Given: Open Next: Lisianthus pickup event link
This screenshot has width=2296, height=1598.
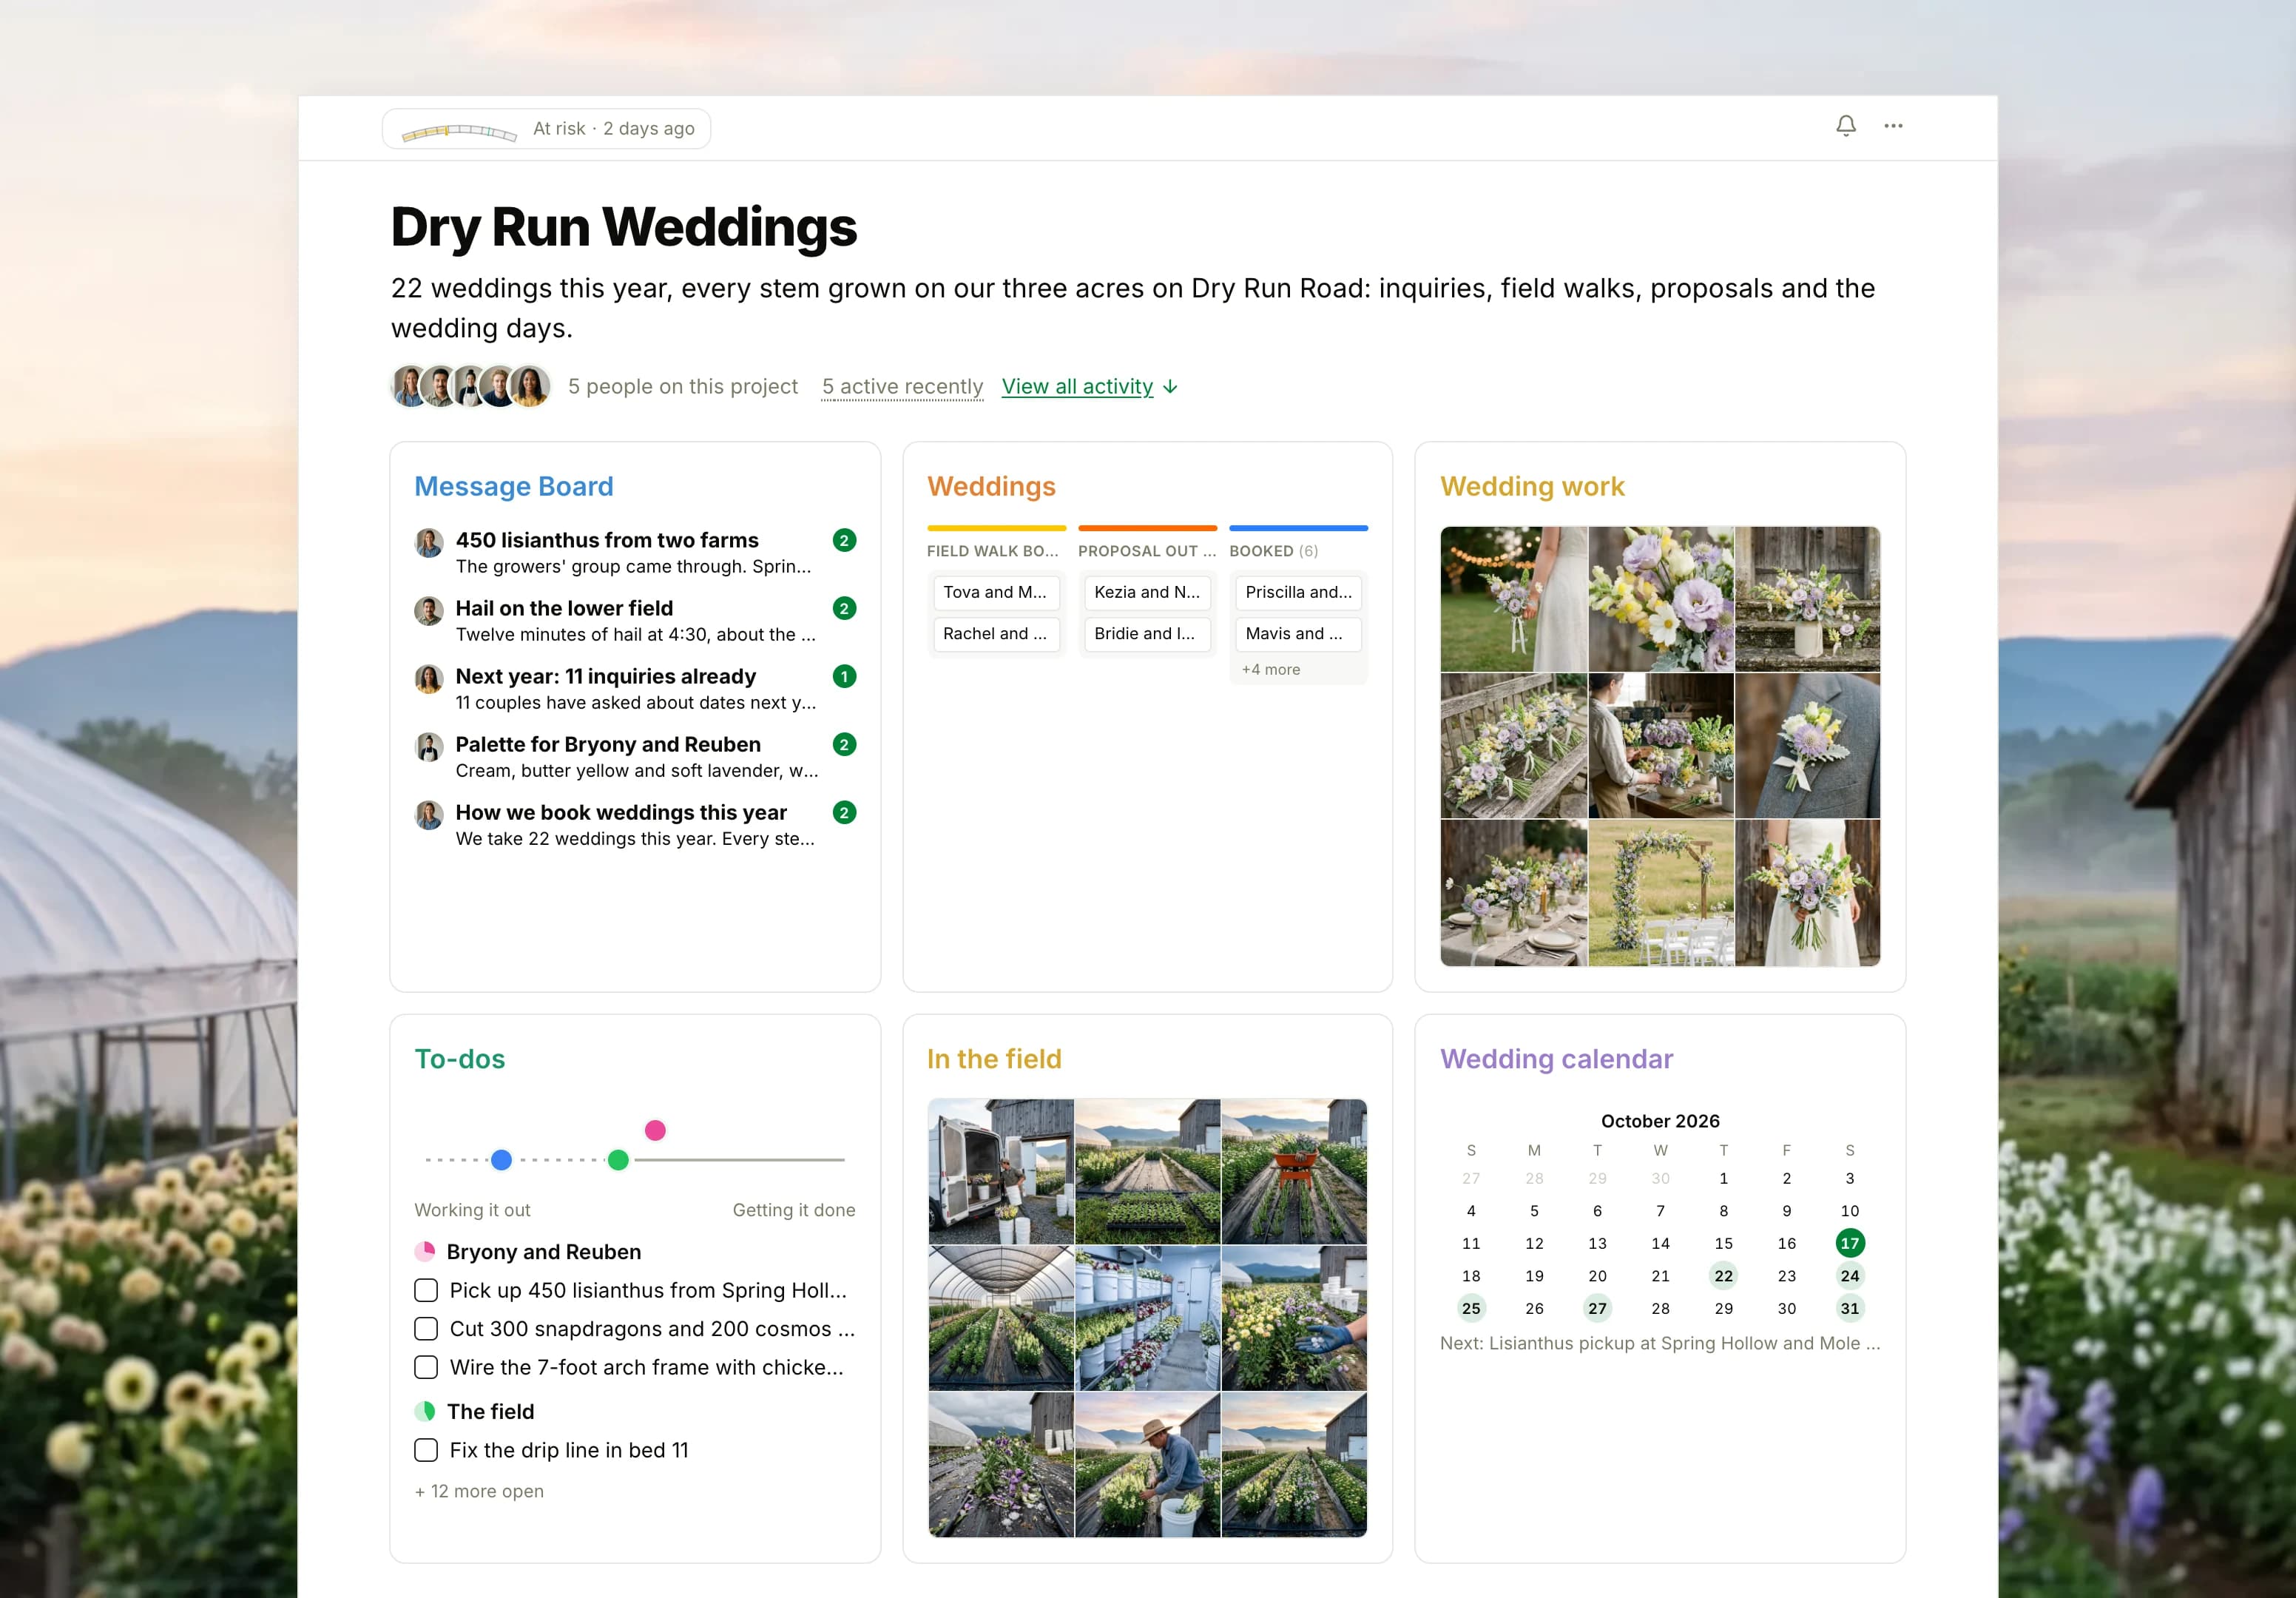Looking at the screenshot, I should [x=1660, y=1343].
